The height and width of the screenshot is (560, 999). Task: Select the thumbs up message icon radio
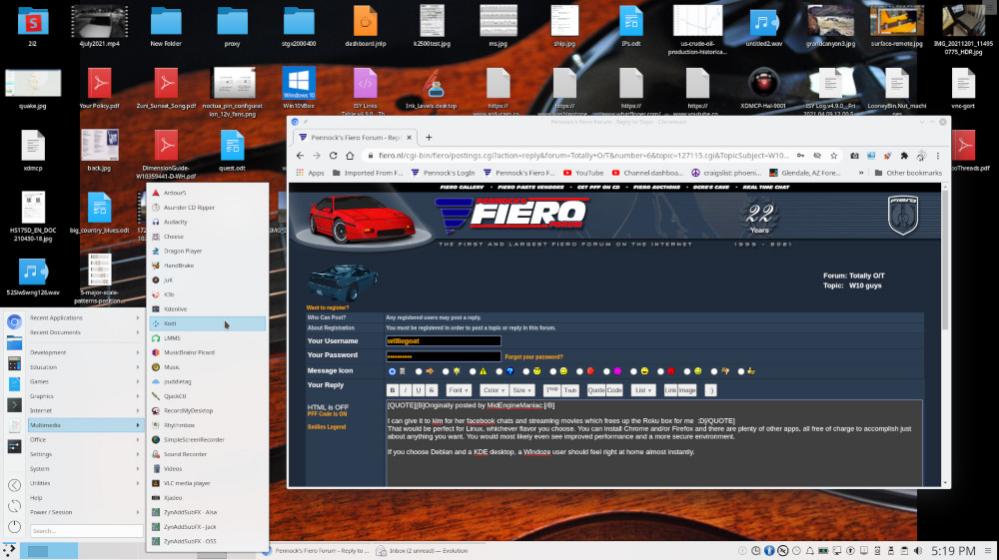741,371
